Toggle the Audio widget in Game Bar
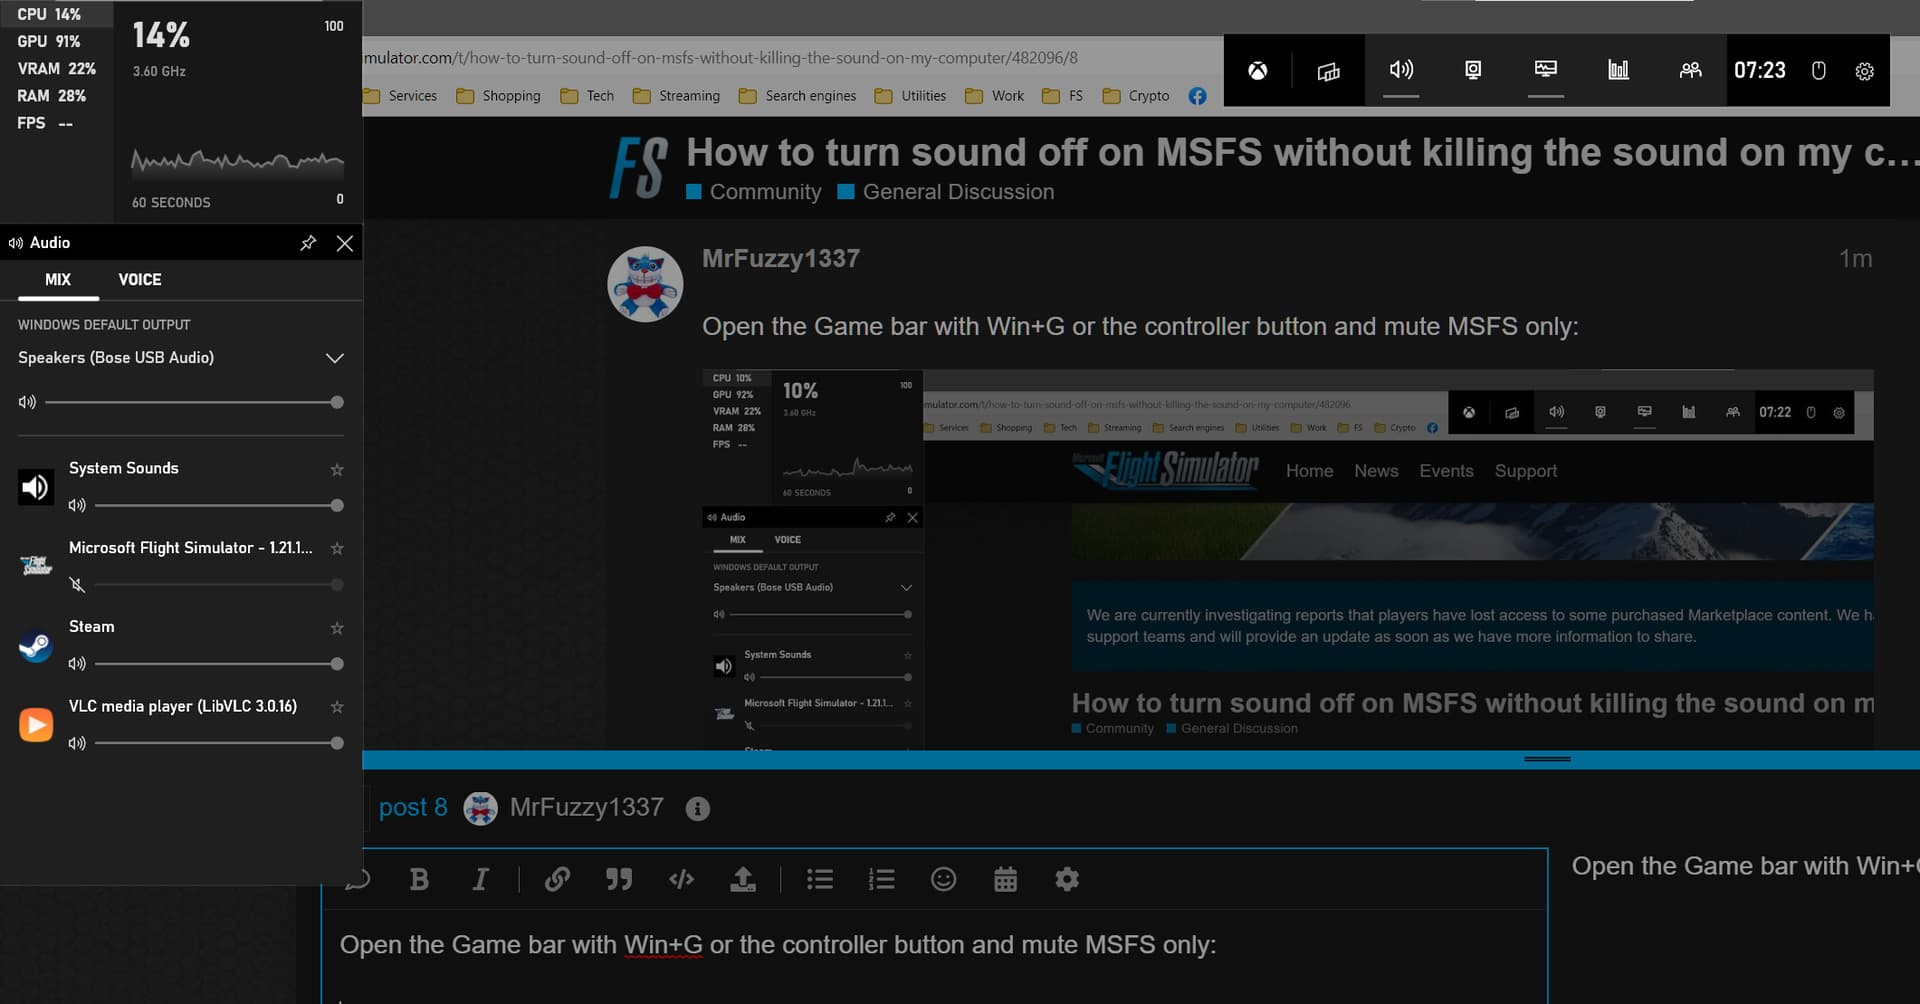Image resolution: width=1920 pixels, height=1004 pixels. click(x=1401, y=69)
